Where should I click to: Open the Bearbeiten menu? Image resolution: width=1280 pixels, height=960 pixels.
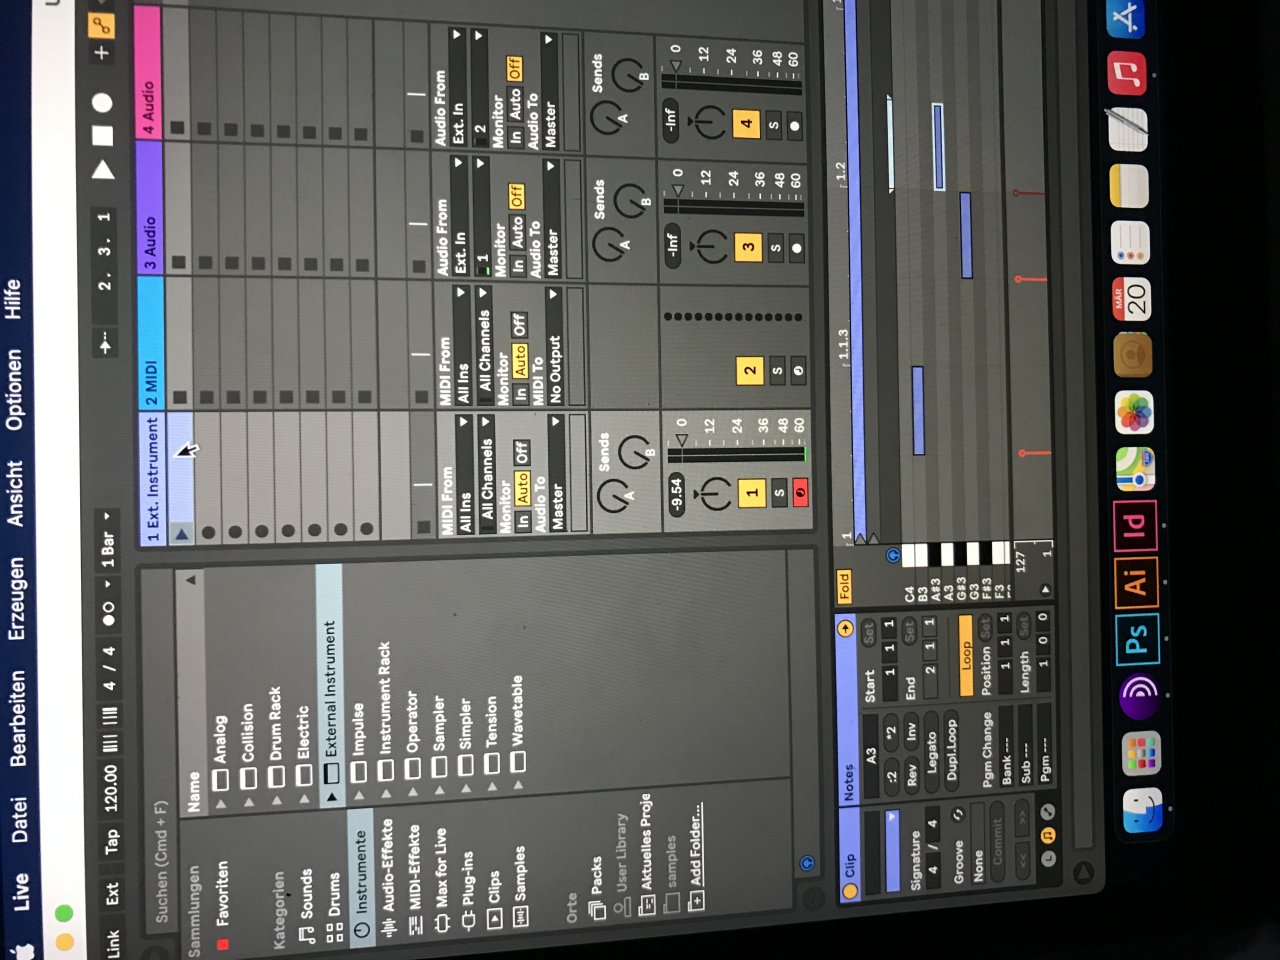point(18,718)
